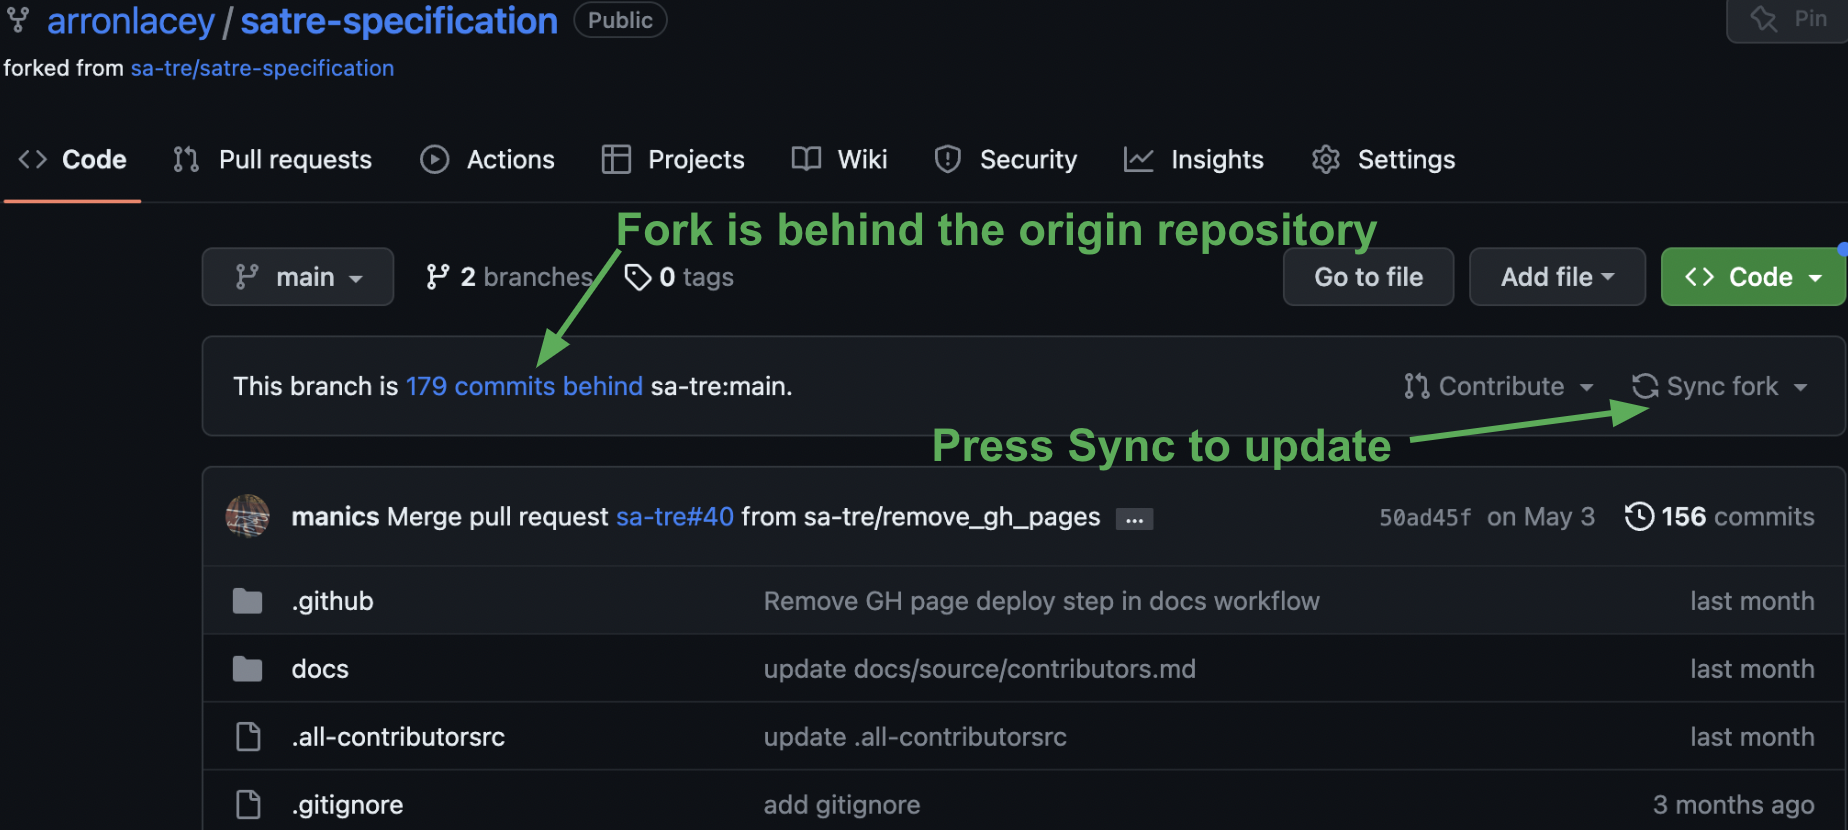Click the Insights graph icon
The width and height of the screenshot is (1848, 830).
tap(1139, 160)
